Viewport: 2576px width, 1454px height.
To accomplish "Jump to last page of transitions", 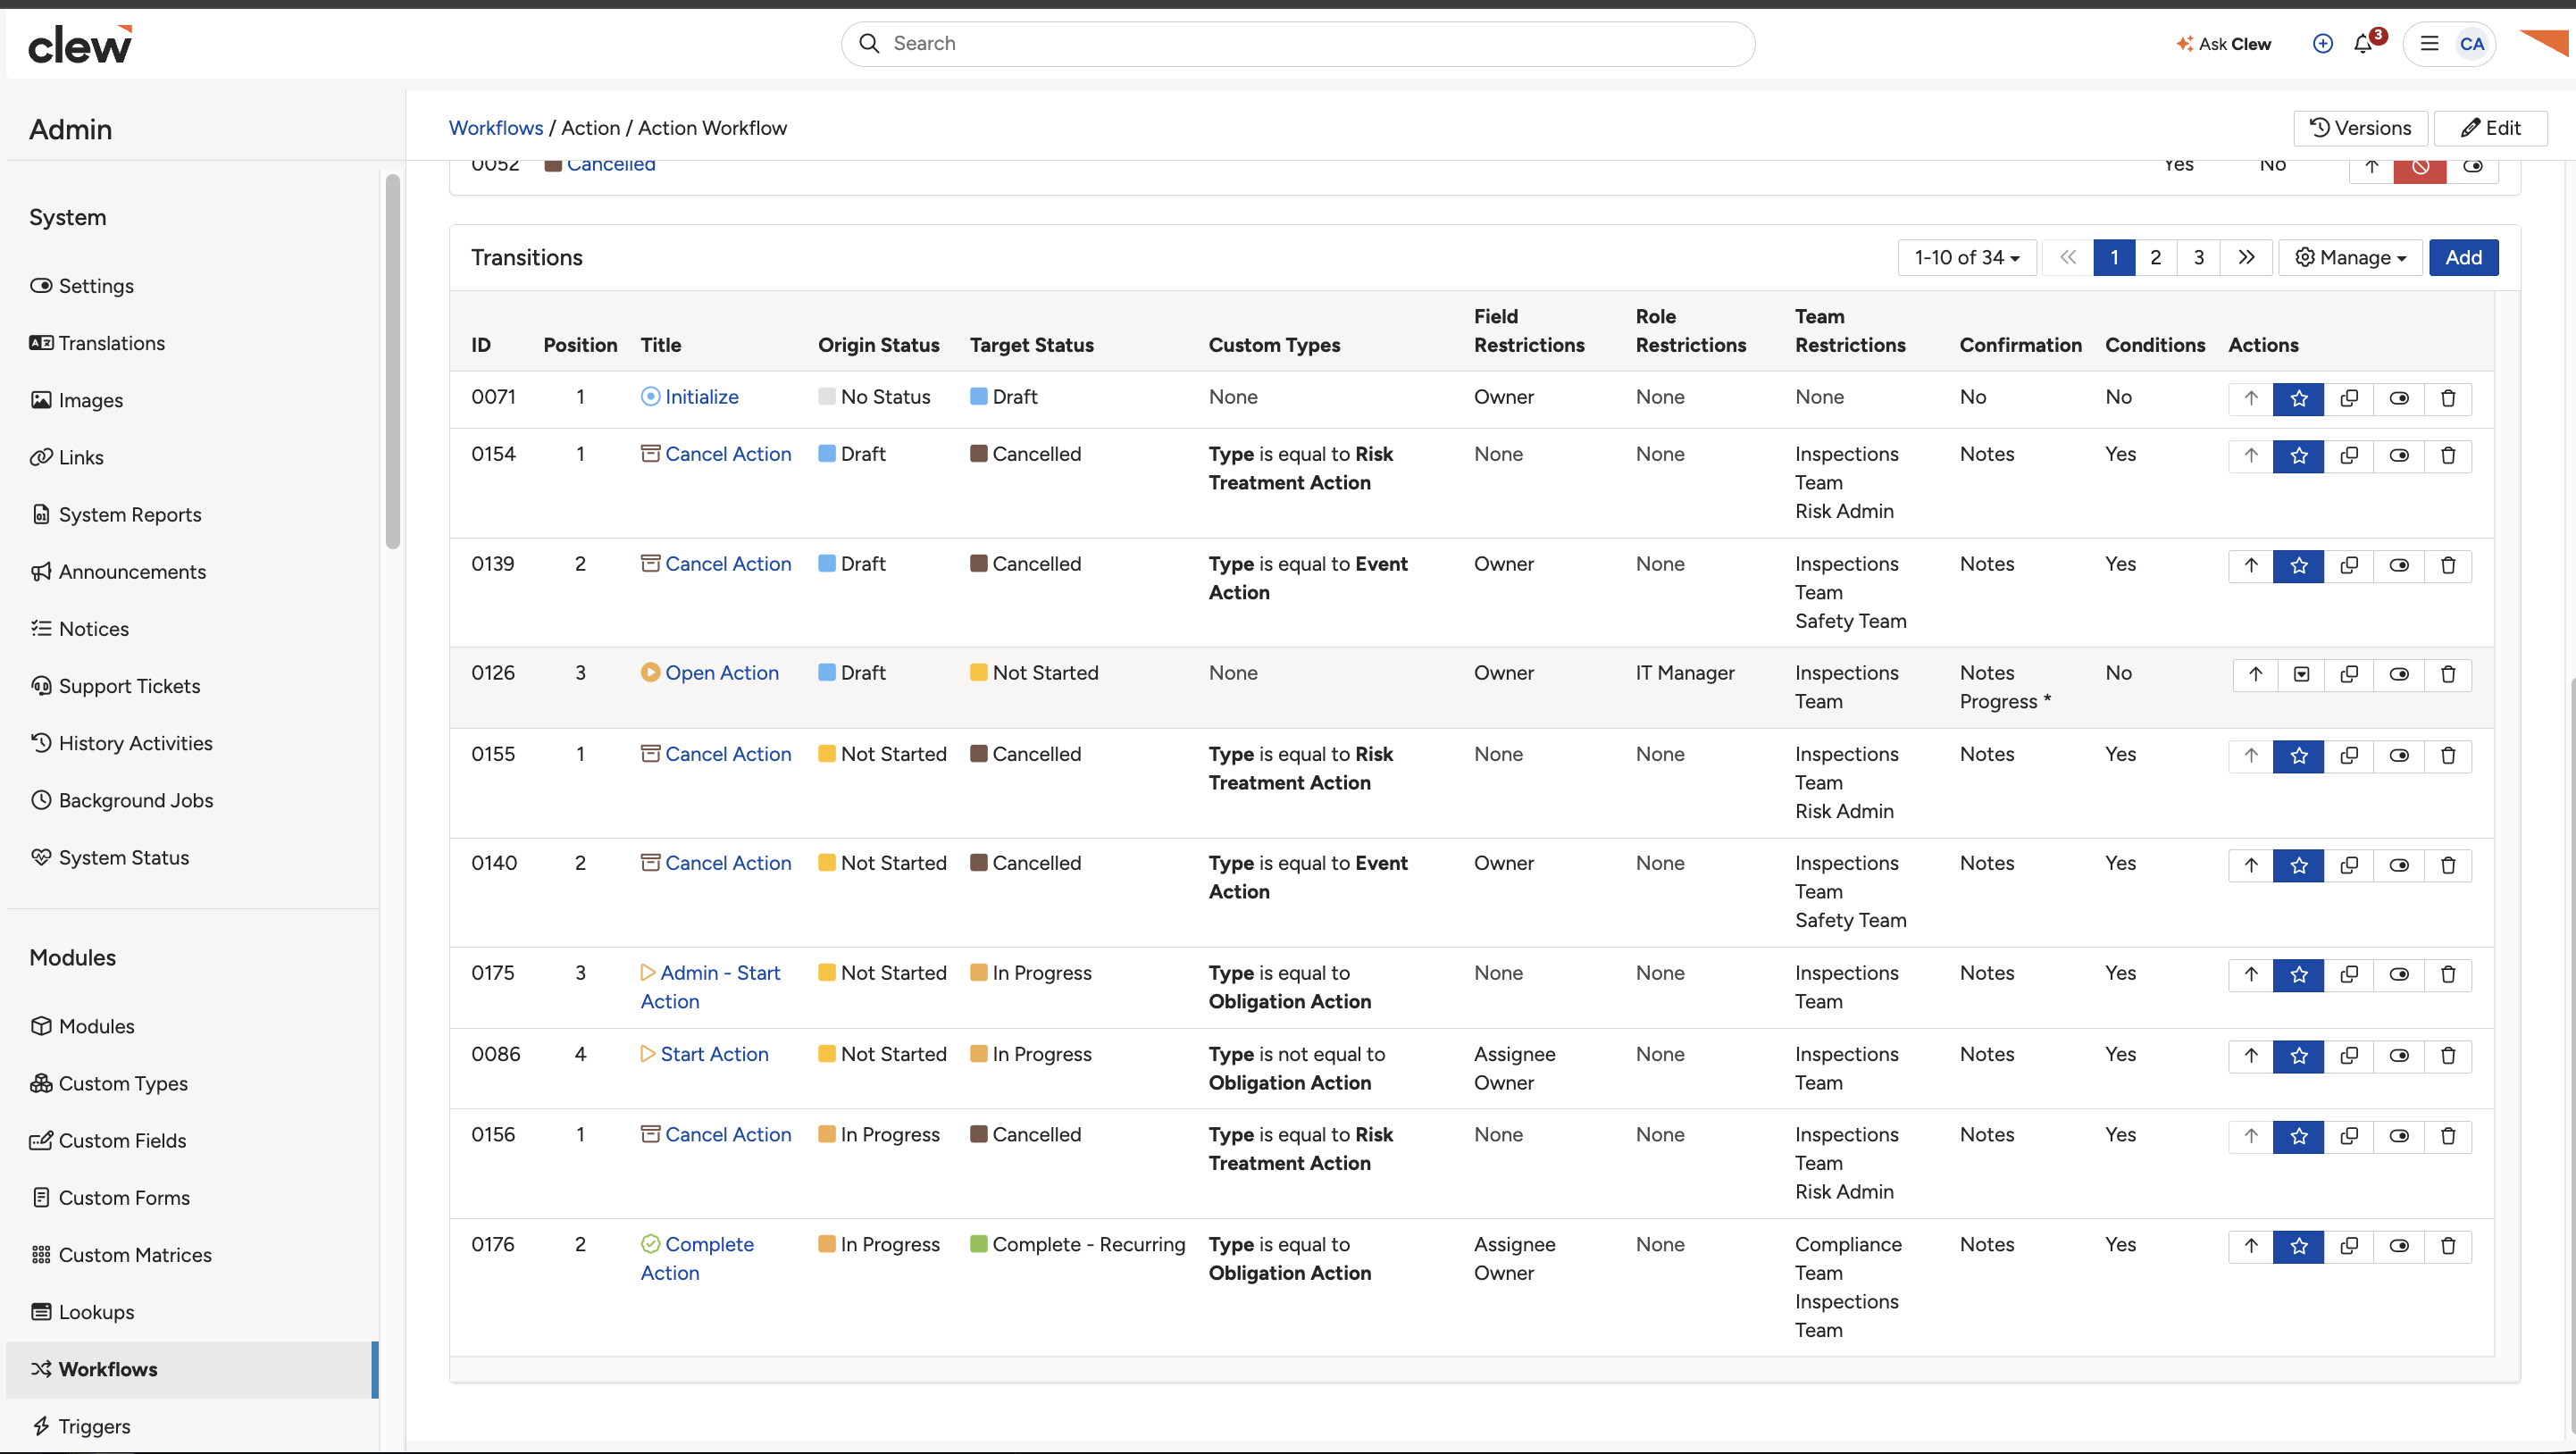I will 2246,258.
